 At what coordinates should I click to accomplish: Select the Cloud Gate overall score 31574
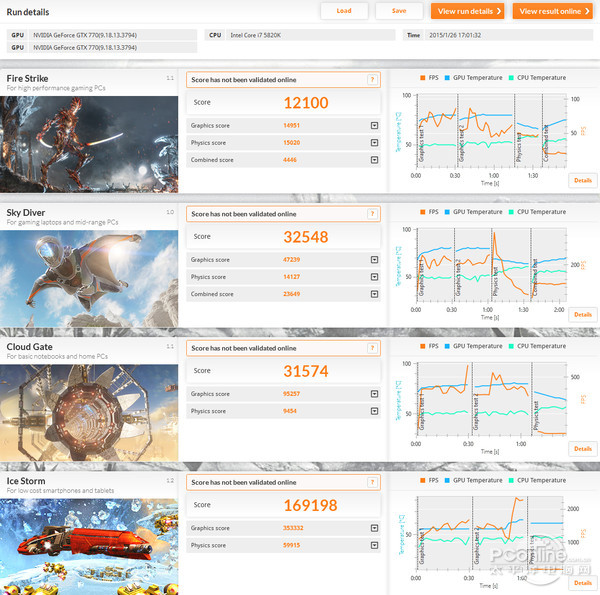[x=306, y=372]
